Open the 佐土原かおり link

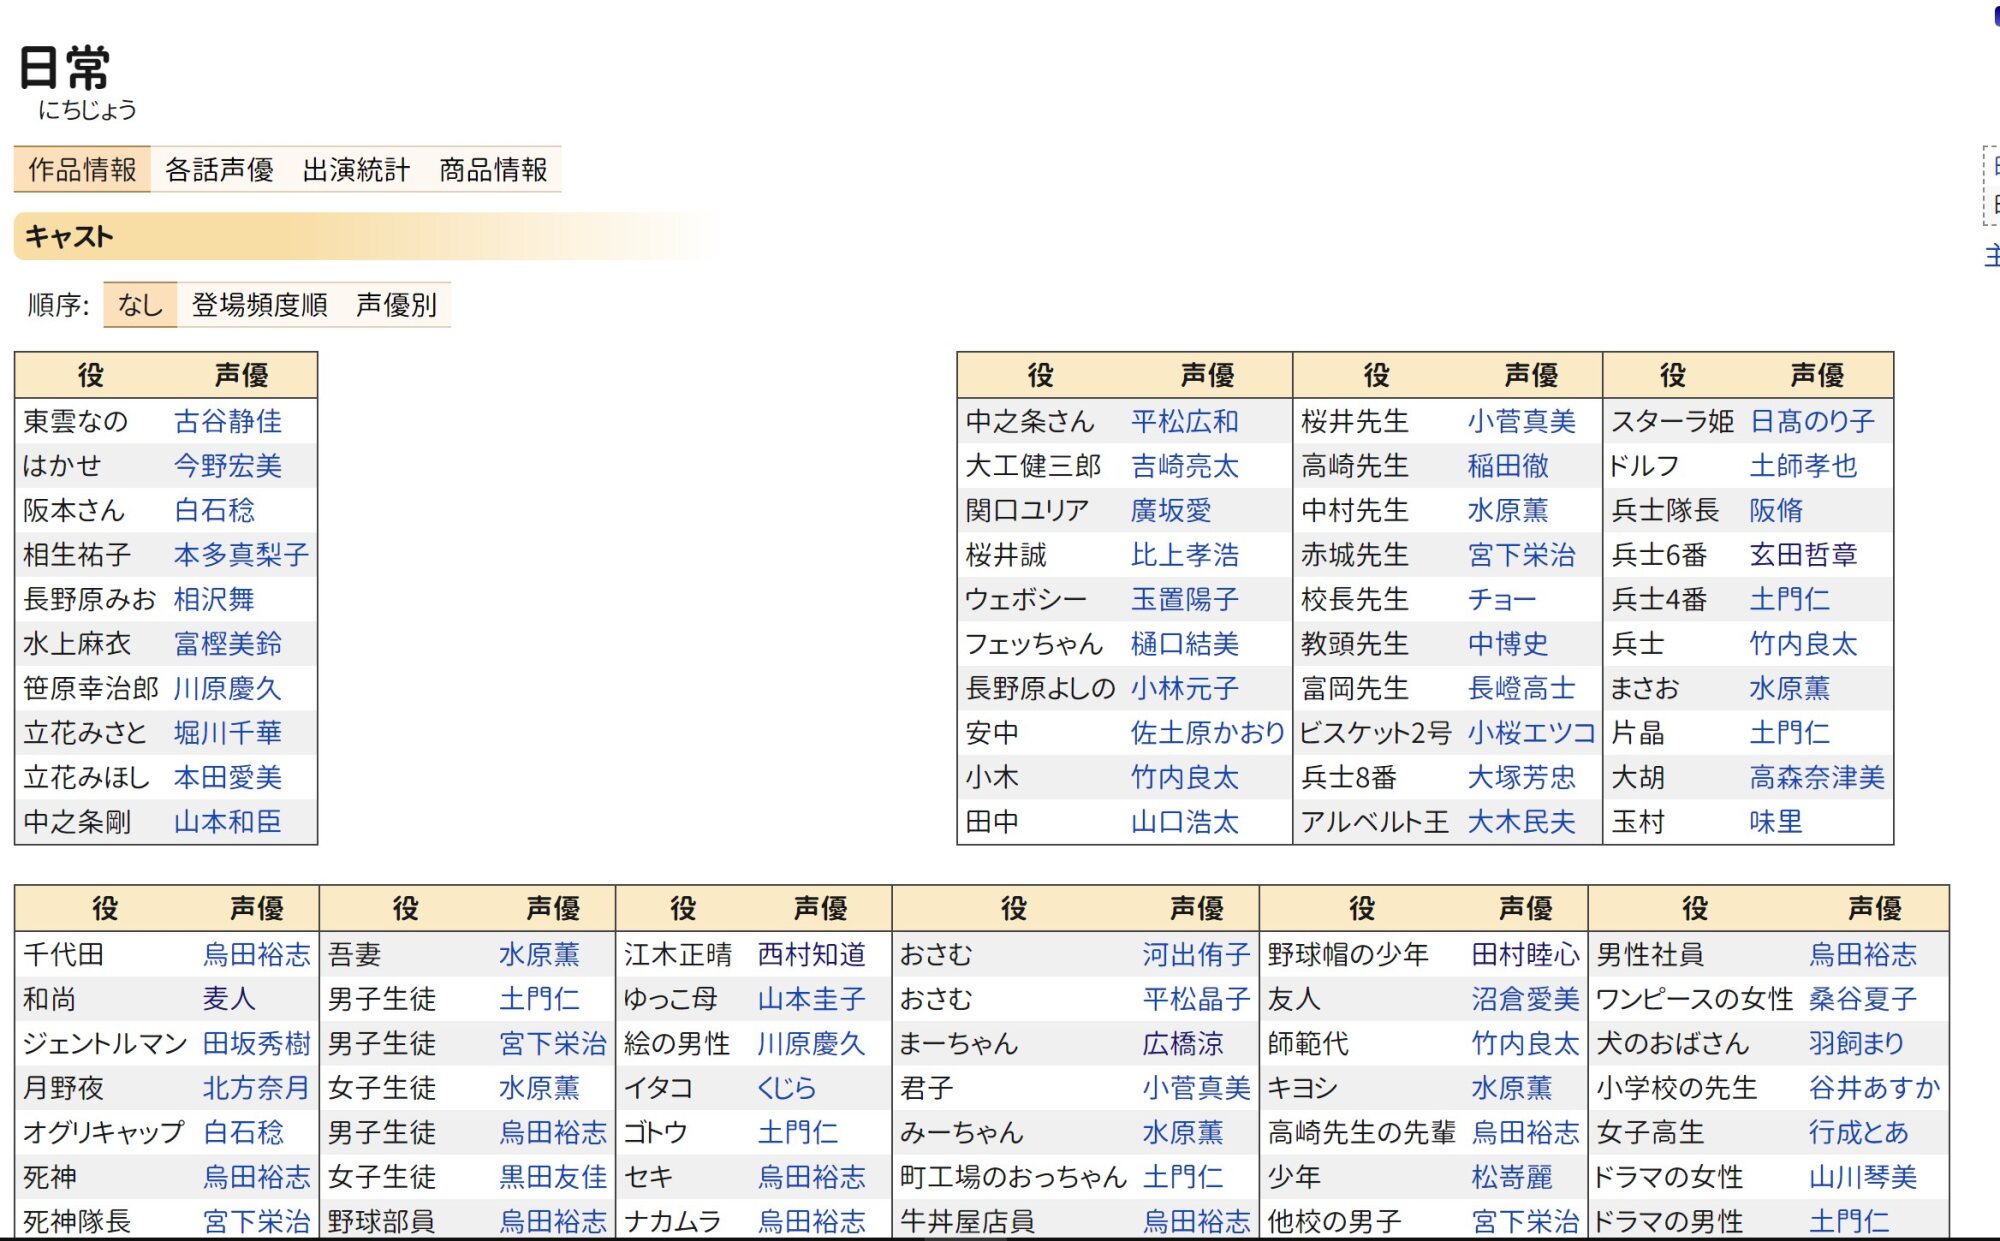tap(1208, 733)
